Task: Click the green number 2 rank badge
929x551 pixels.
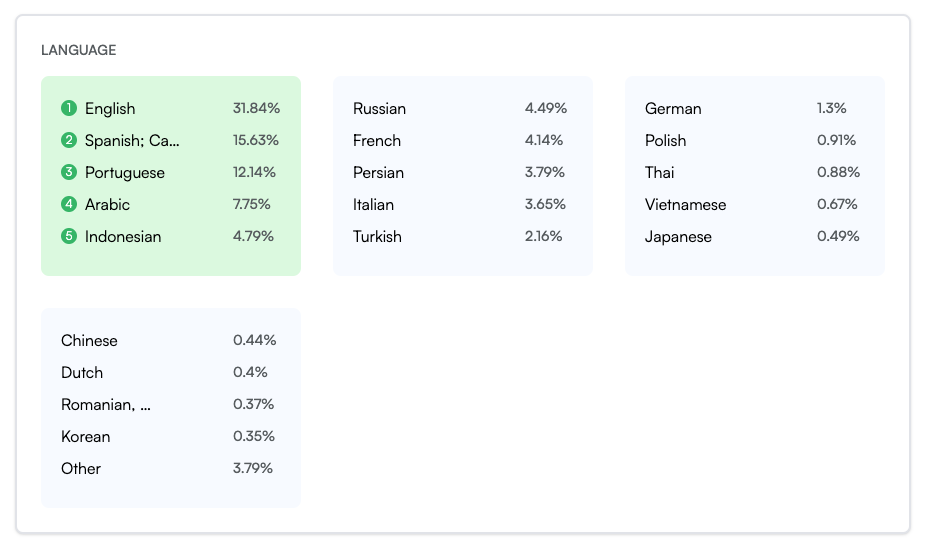Action: tap(69, 140)
